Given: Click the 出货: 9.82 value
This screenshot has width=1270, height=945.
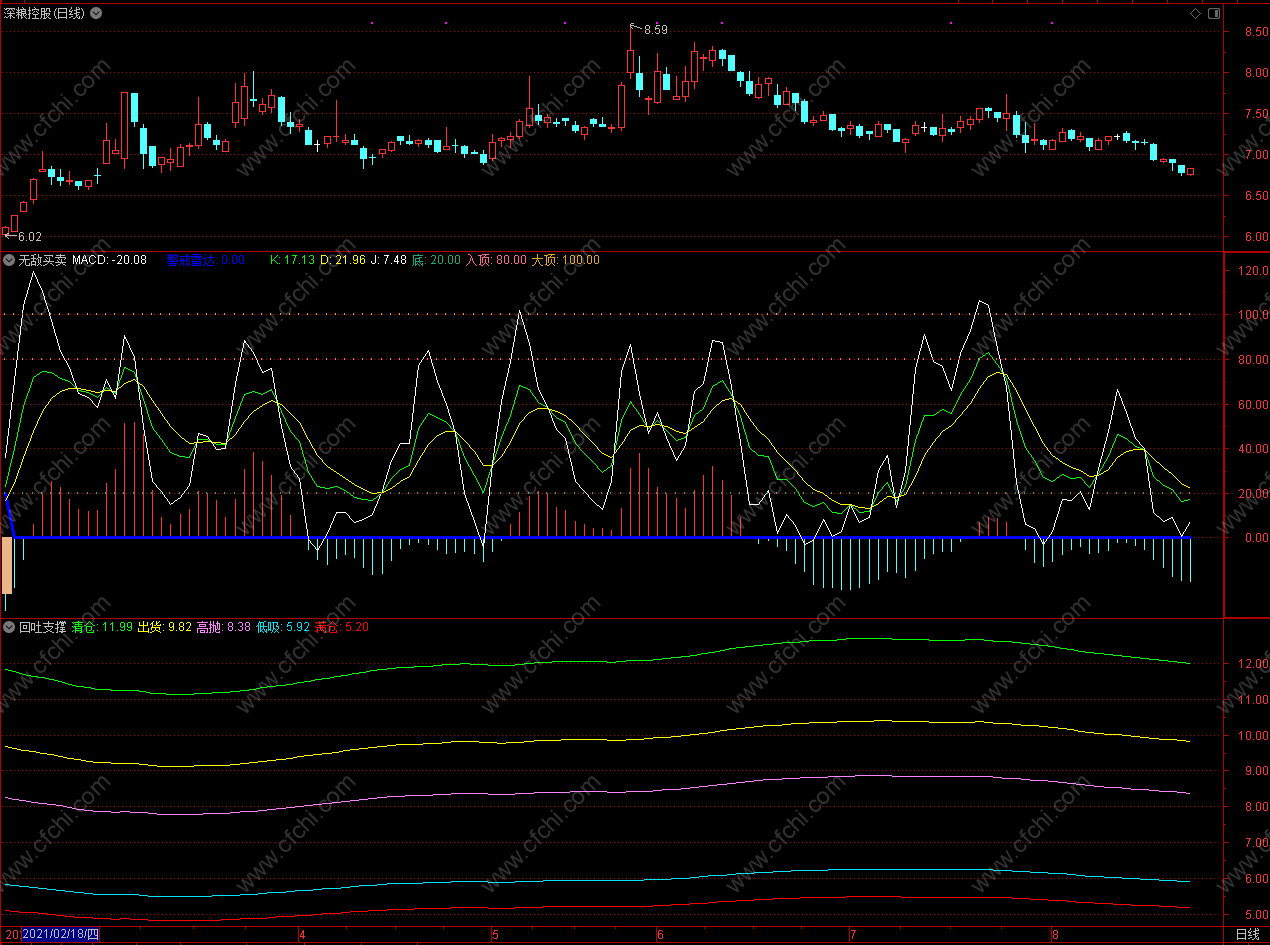Looking at the screenshot, I should (164, 628).
